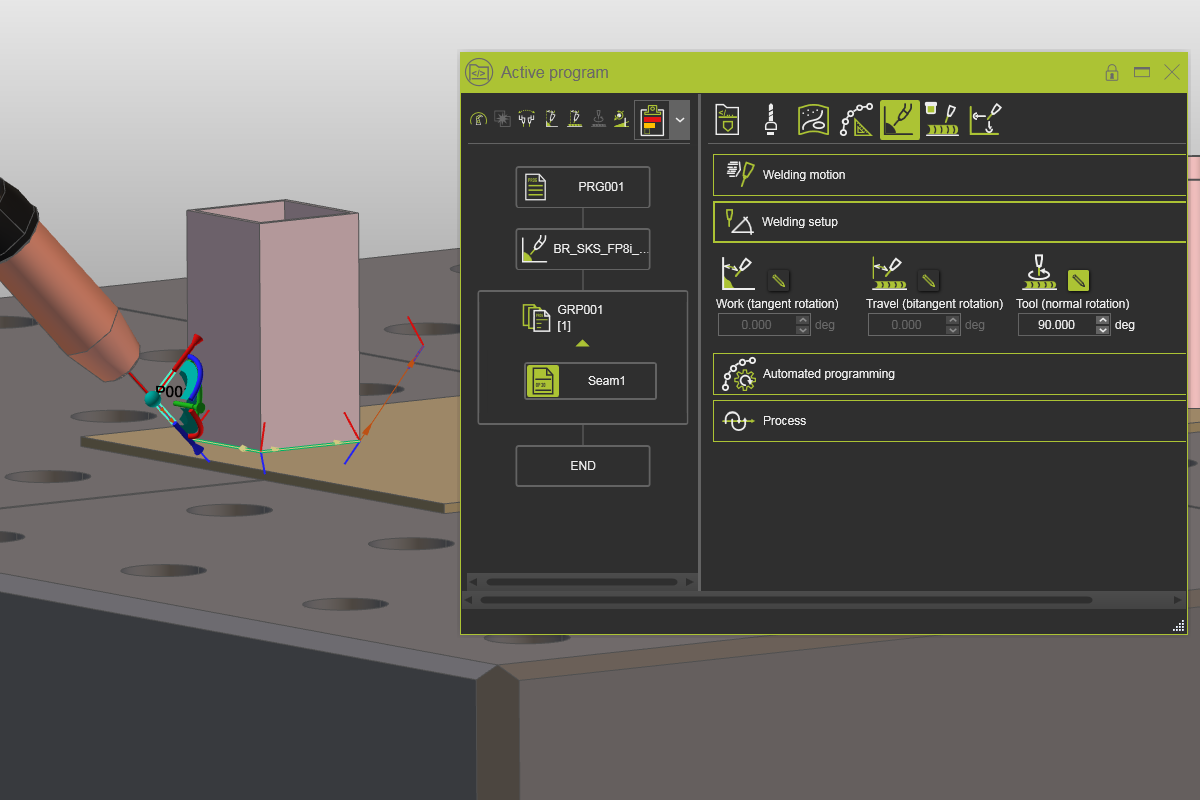The height and width of the screenshot is (800, 1200).
Task: Expand the Process section
Action: (x=948, y=420)
